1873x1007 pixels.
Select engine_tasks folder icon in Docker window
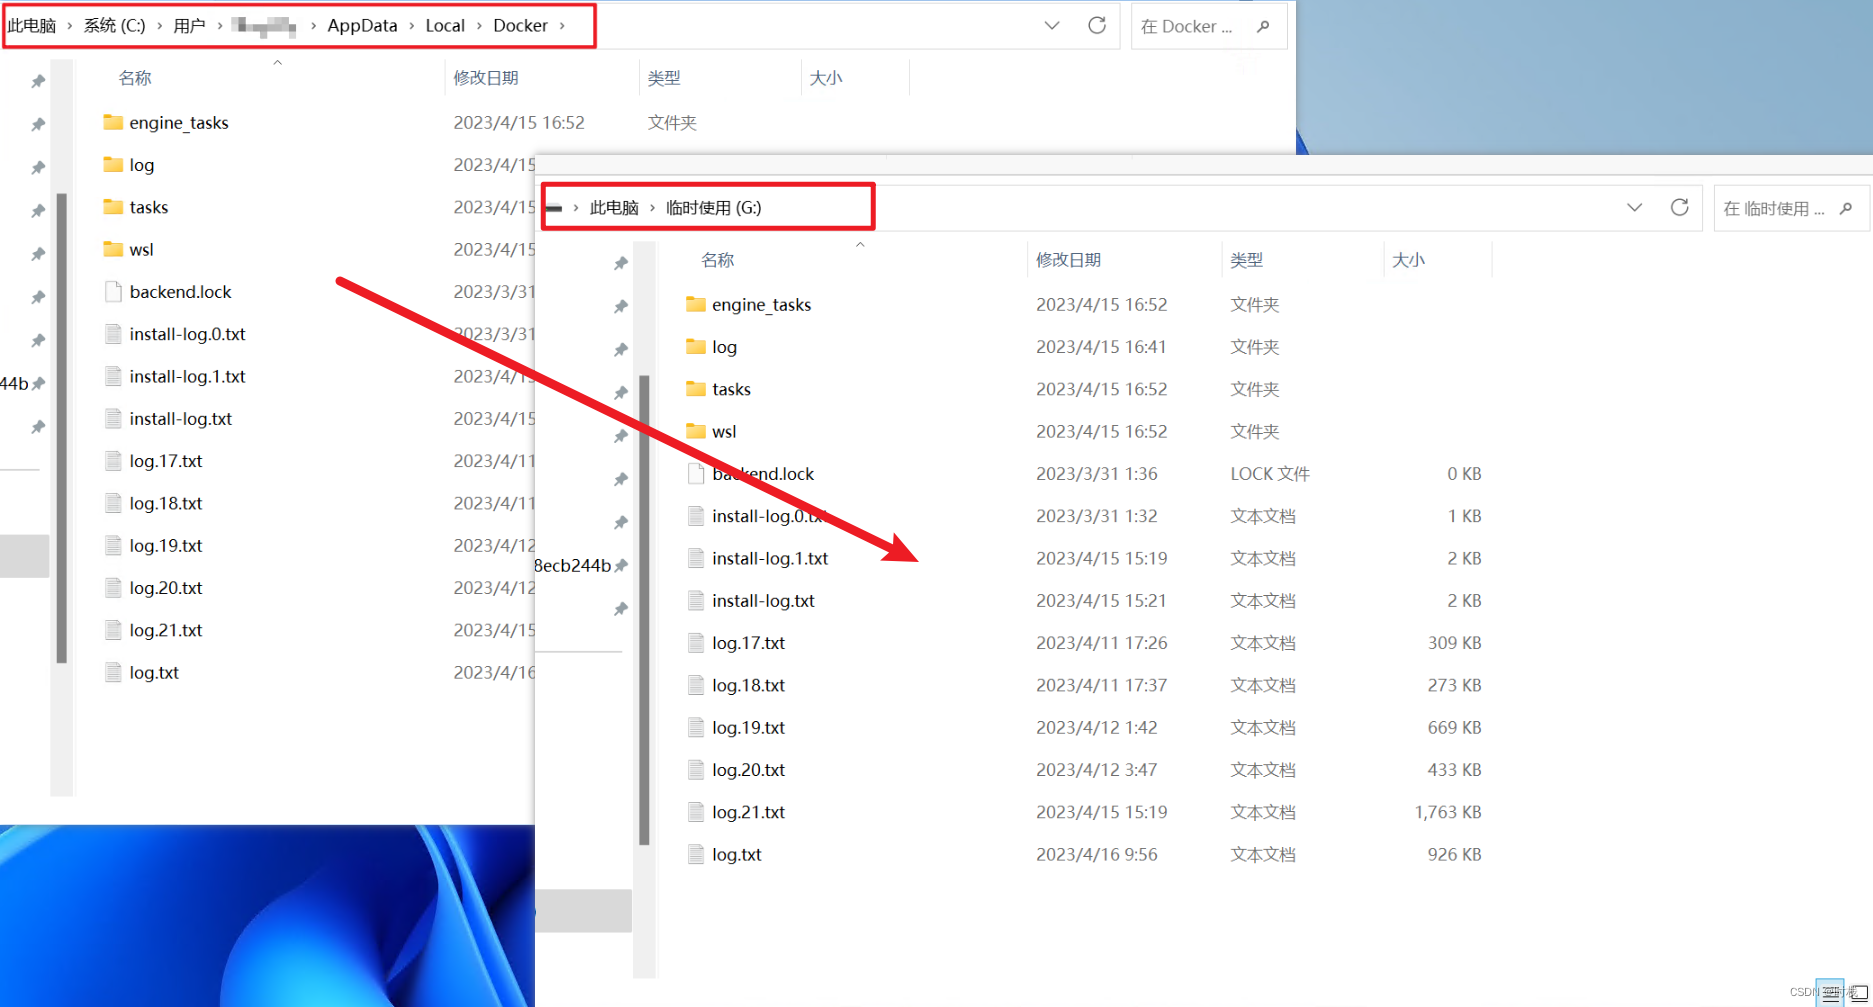(x=113, y=122)
